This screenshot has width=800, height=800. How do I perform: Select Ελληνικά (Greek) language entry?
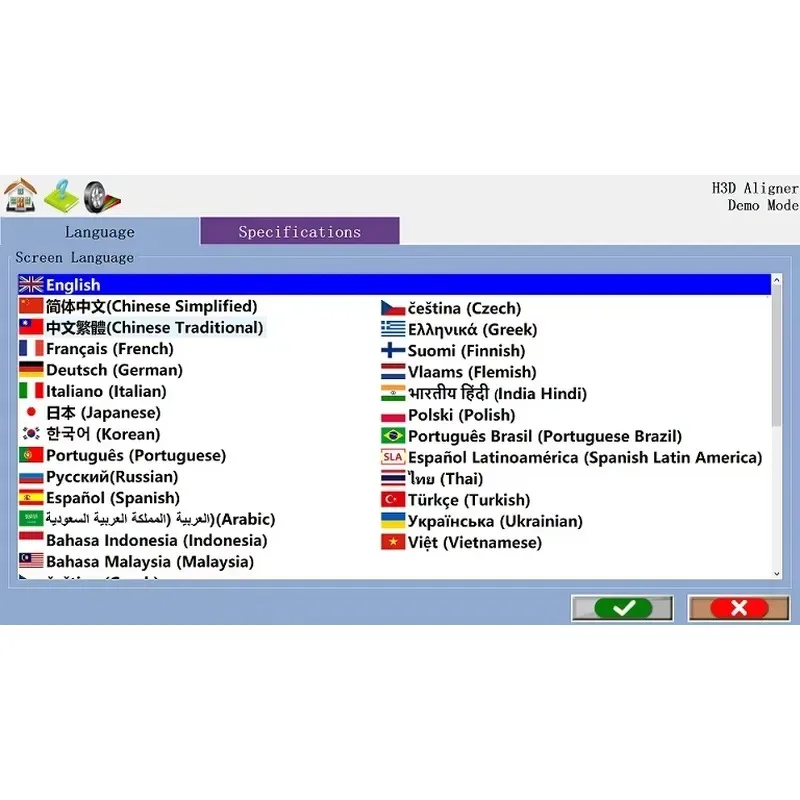[x=459, y=330]
